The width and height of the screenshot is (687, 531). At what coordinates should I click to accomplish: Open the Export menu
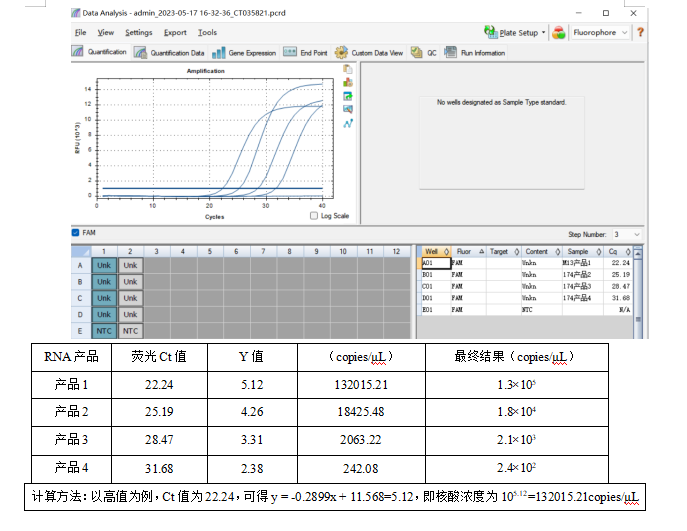175,33
